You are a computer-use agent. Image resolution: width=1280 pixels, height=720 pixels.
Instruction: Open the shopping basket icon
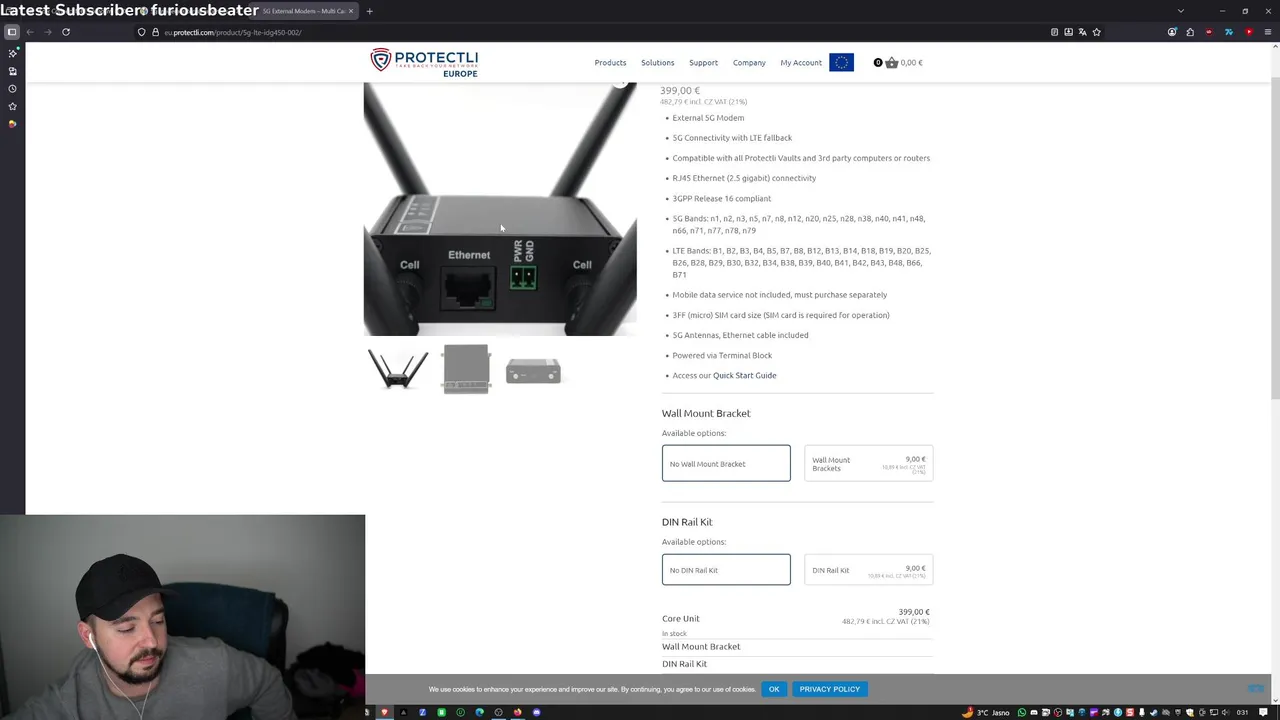(891, 62)
